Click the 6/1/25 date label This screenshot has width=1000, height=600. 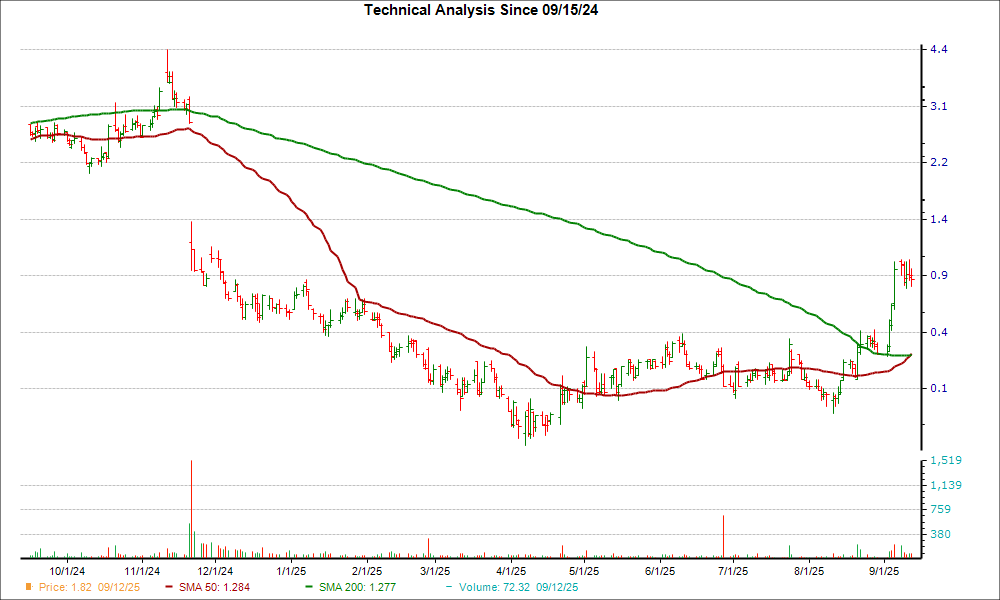pyautogui.click(x=659, y=571)
